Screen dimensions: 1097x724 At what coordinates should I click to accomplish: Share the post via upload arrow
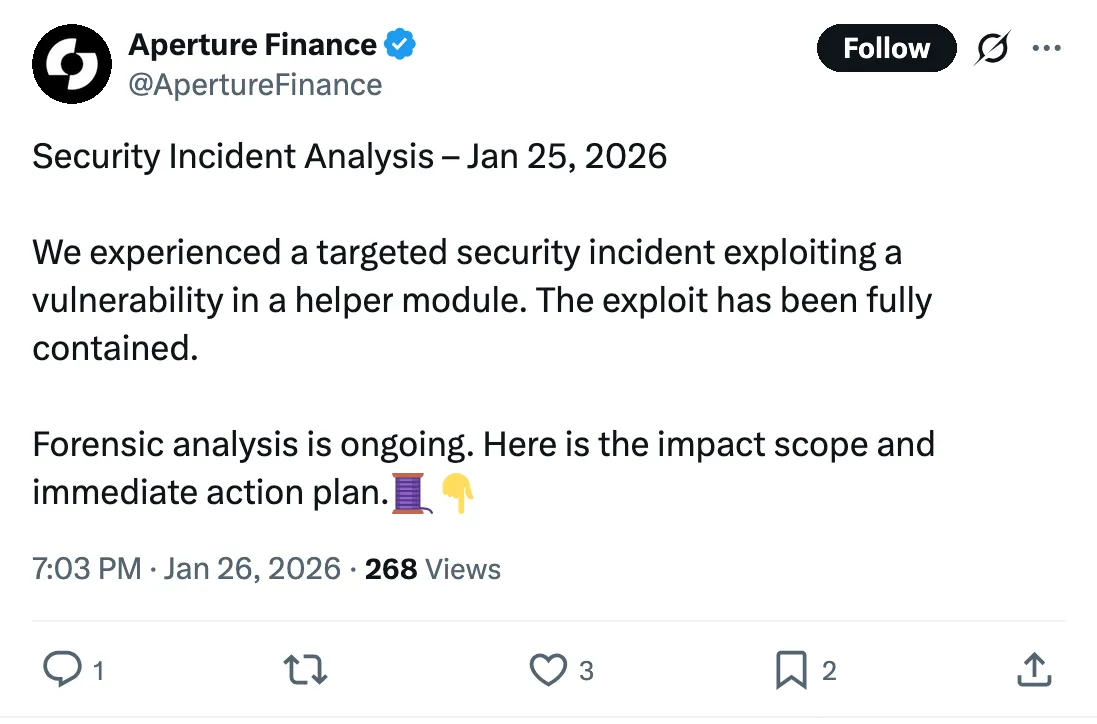[1033, 670]
